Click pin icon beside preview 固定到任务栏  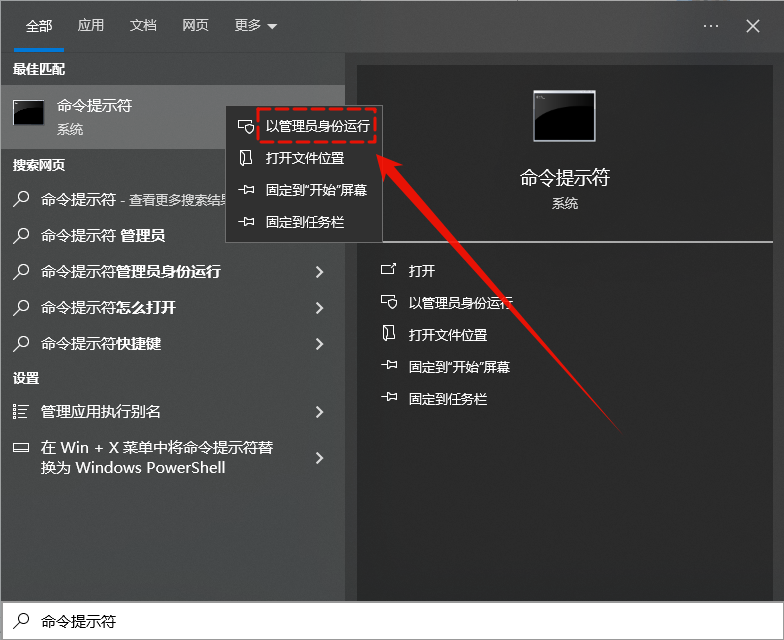(x=389, y=398)
